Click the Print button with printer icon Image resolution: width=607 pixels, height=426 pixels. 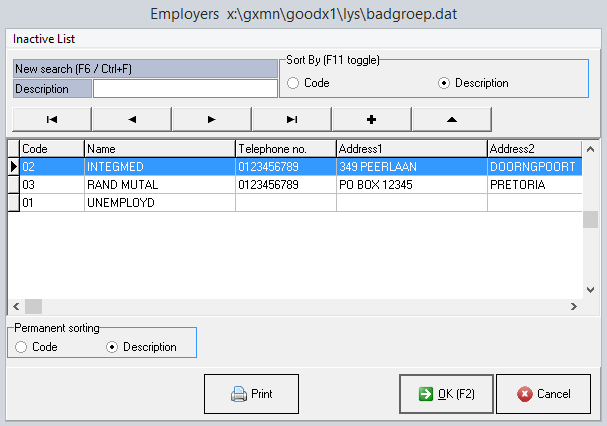pyautogui.click(x=251, y=394)
